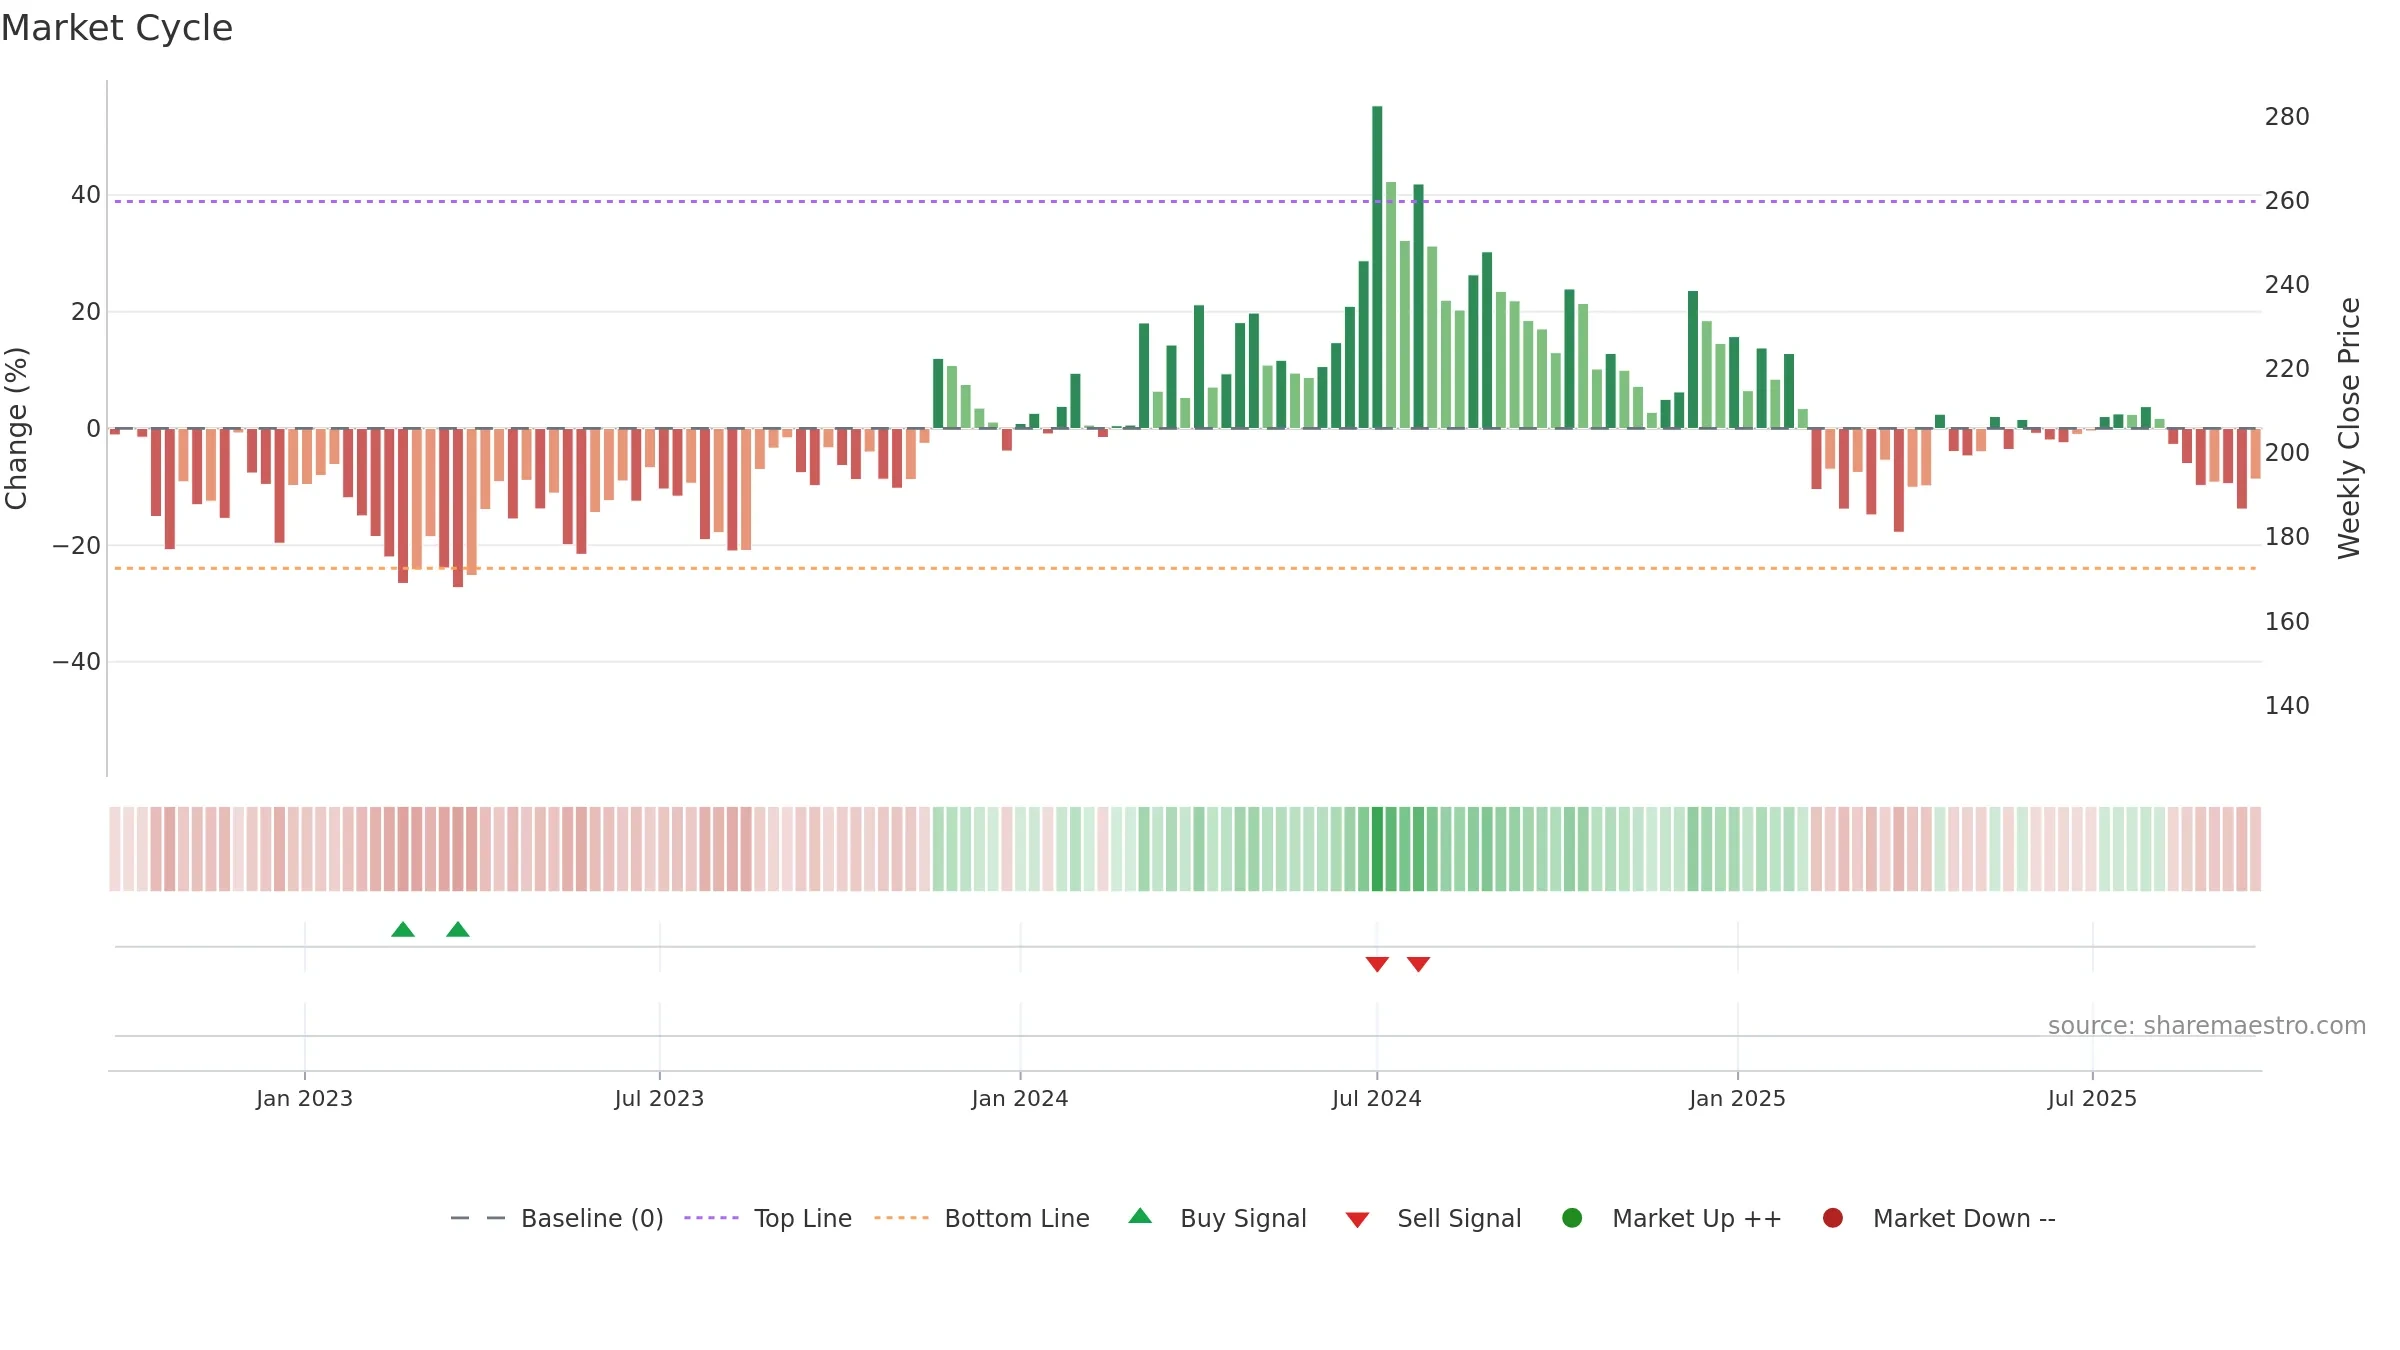Click the 280 tick on the price axis
This screenshot has height=1350, width=2400.
[x=2287, y=117]
